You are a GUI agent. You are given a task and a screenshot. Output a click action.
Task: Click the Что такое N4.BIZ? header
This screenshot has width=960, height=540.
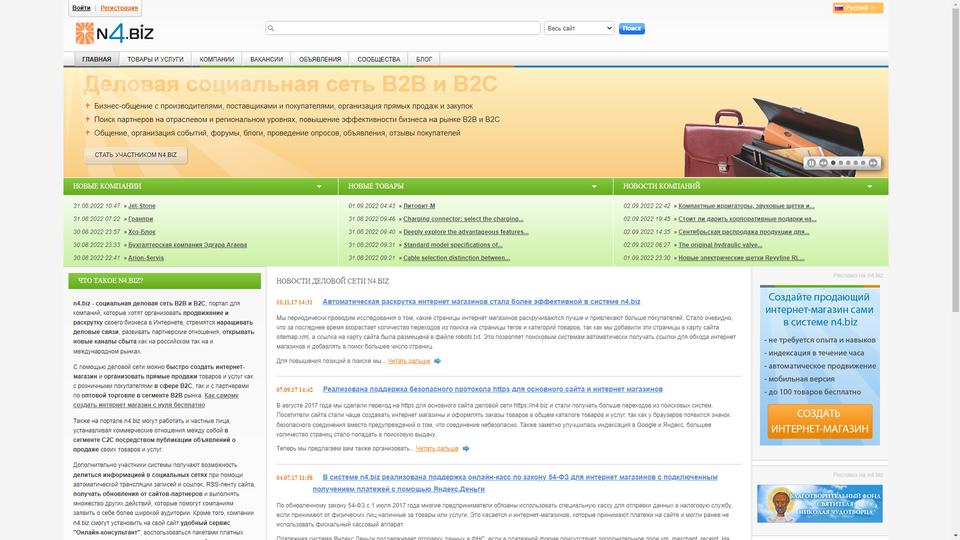coord(164,280)
